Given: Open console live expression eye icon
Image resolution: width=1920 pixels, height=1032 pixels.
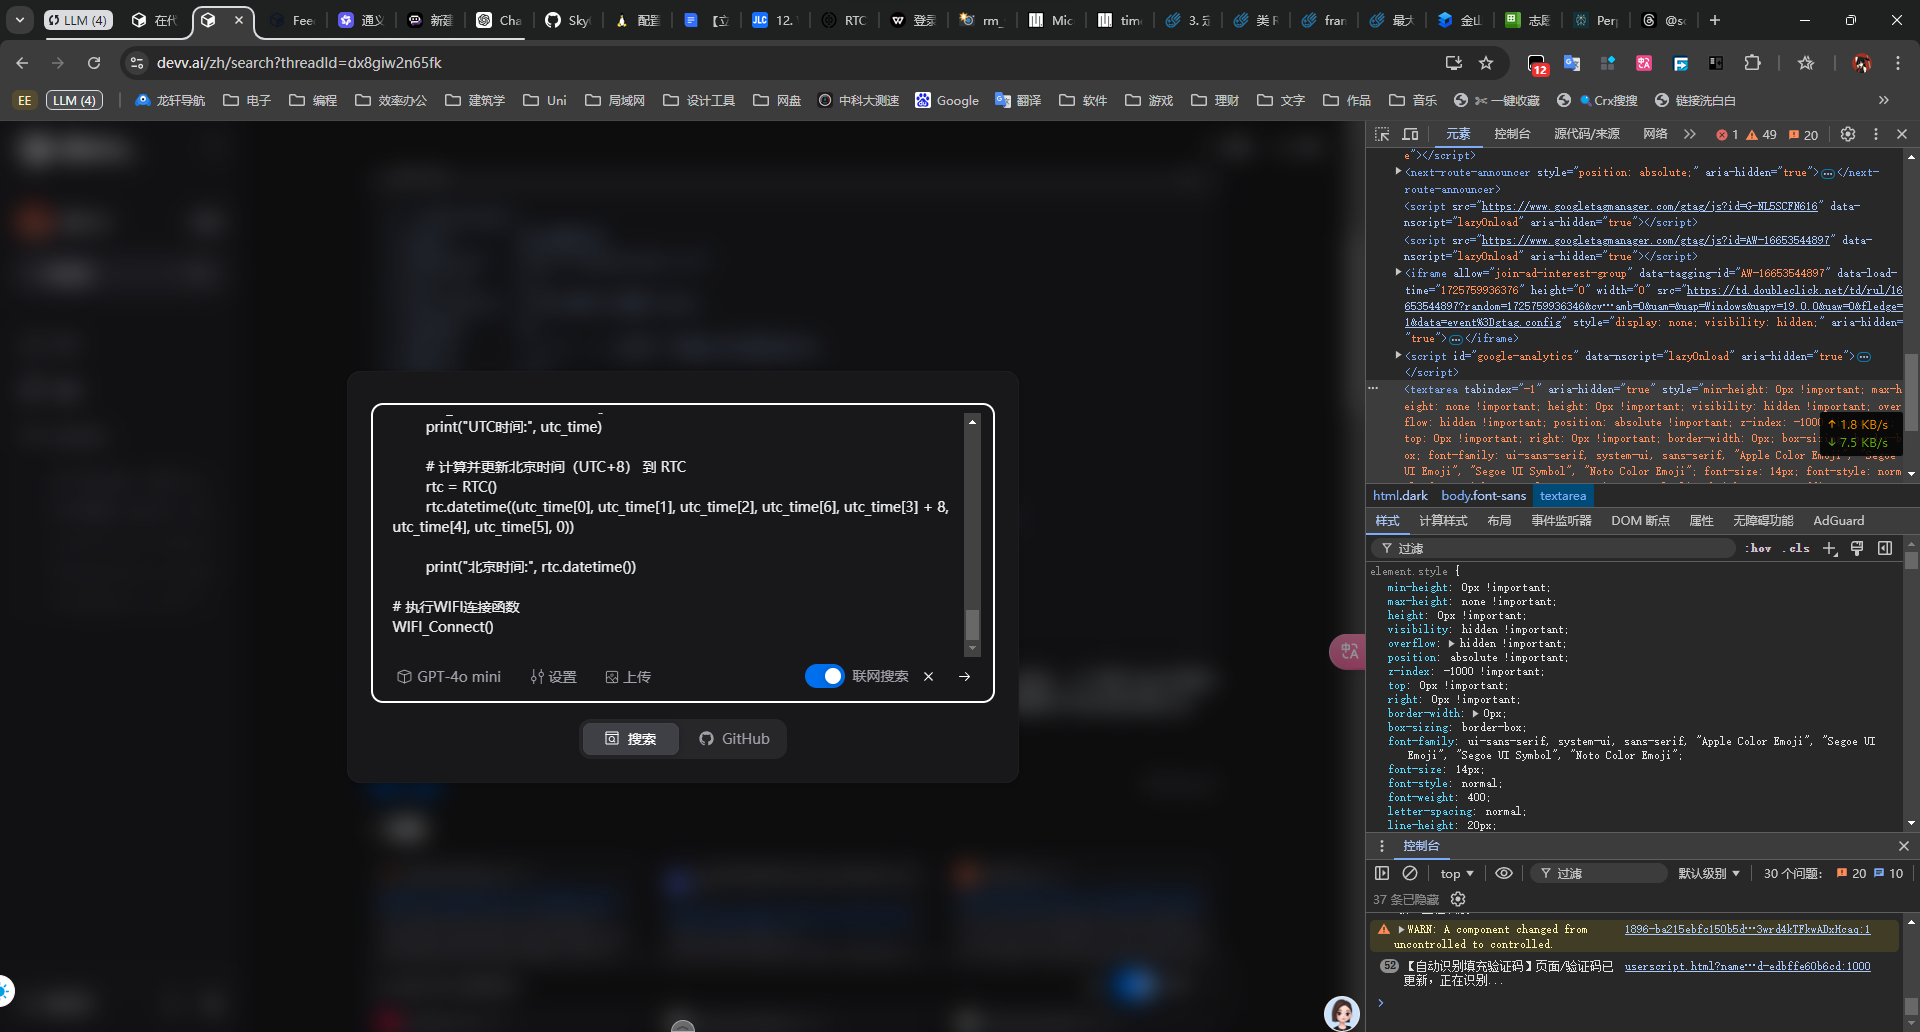Looking at the screenshot, I should pyautogui.click(x=1503, y=873).
